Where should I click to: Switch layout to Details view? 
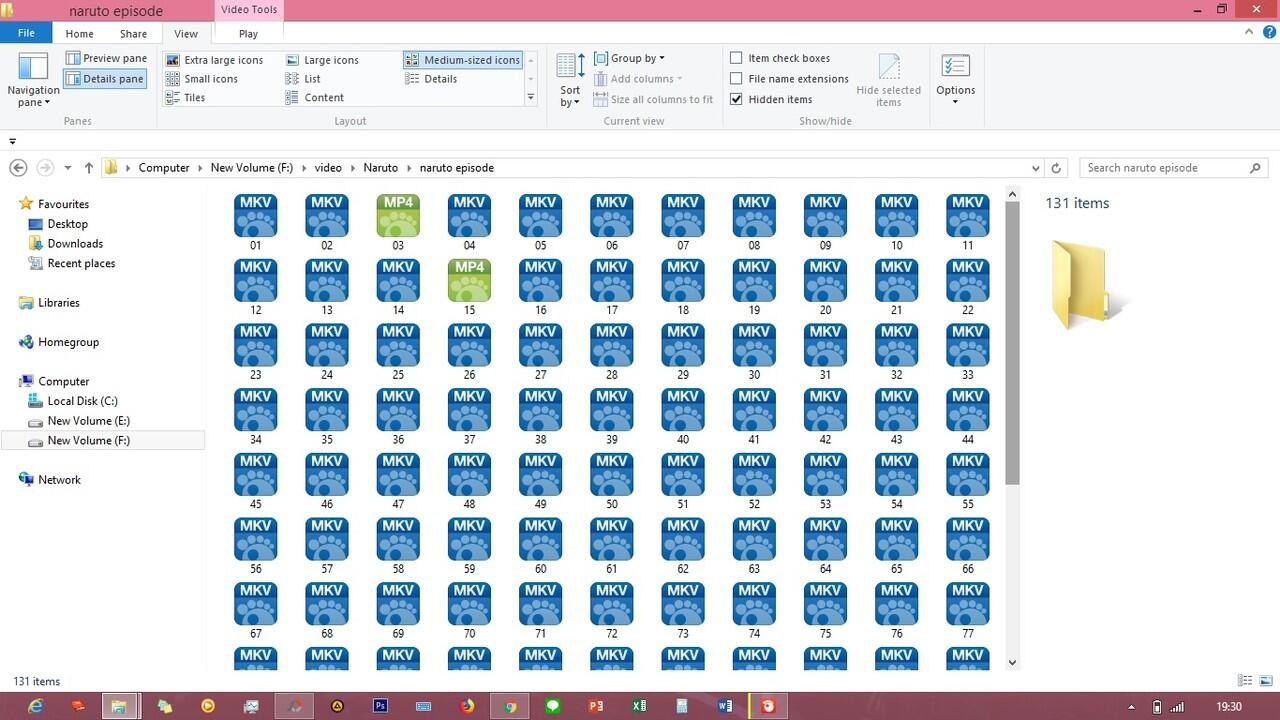click(x=431, y=79)
